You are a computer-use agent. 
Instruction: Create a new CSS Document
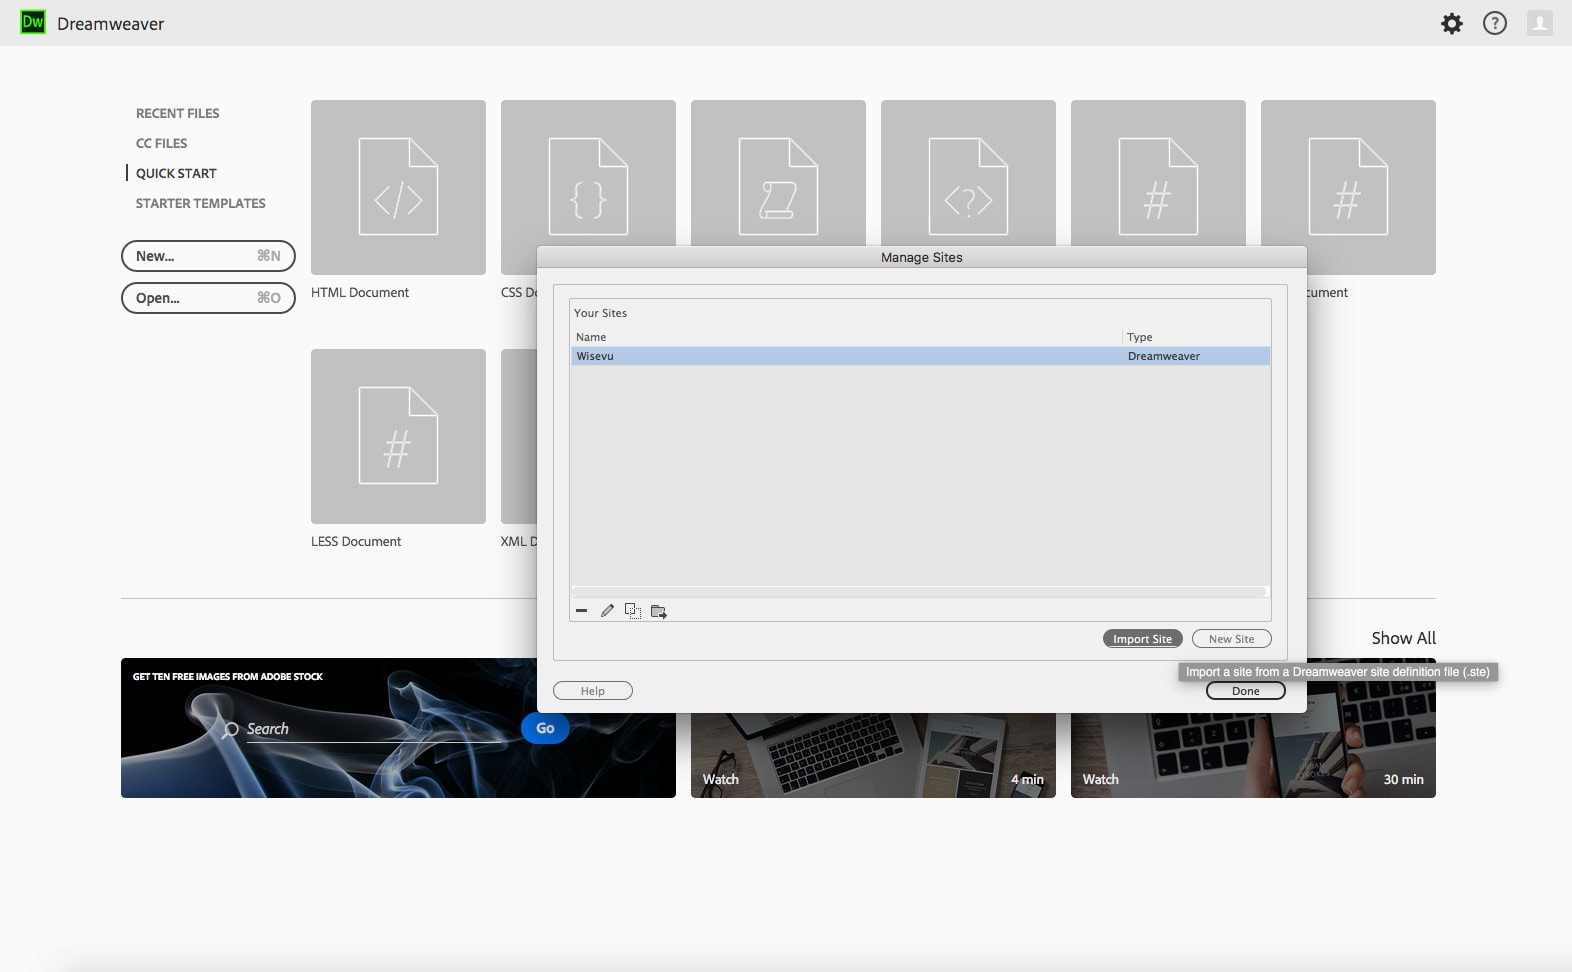tap(588, 172)
